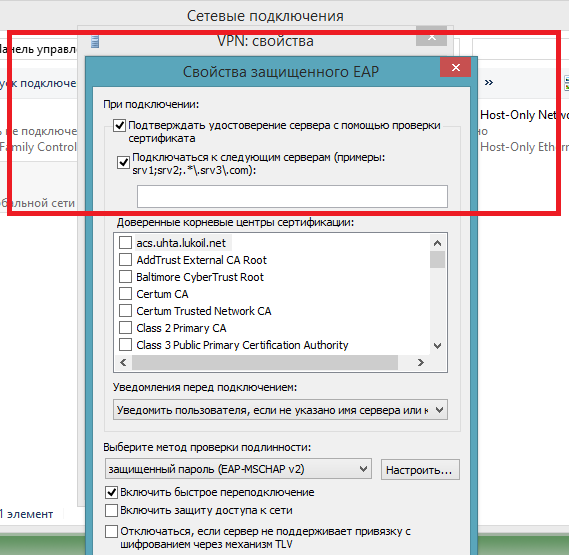Enable Certum Trusted Network CA

tap(125, 310)
